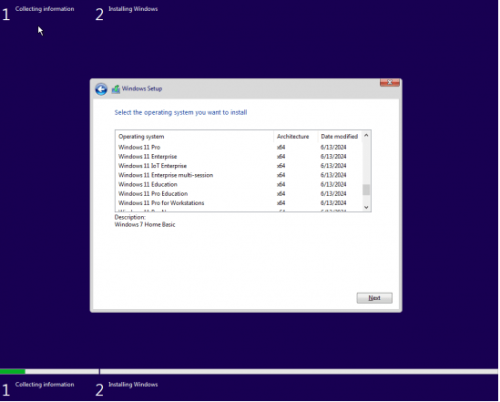
Task: Click the blue back arrow icon
Action: pos(101,89)
